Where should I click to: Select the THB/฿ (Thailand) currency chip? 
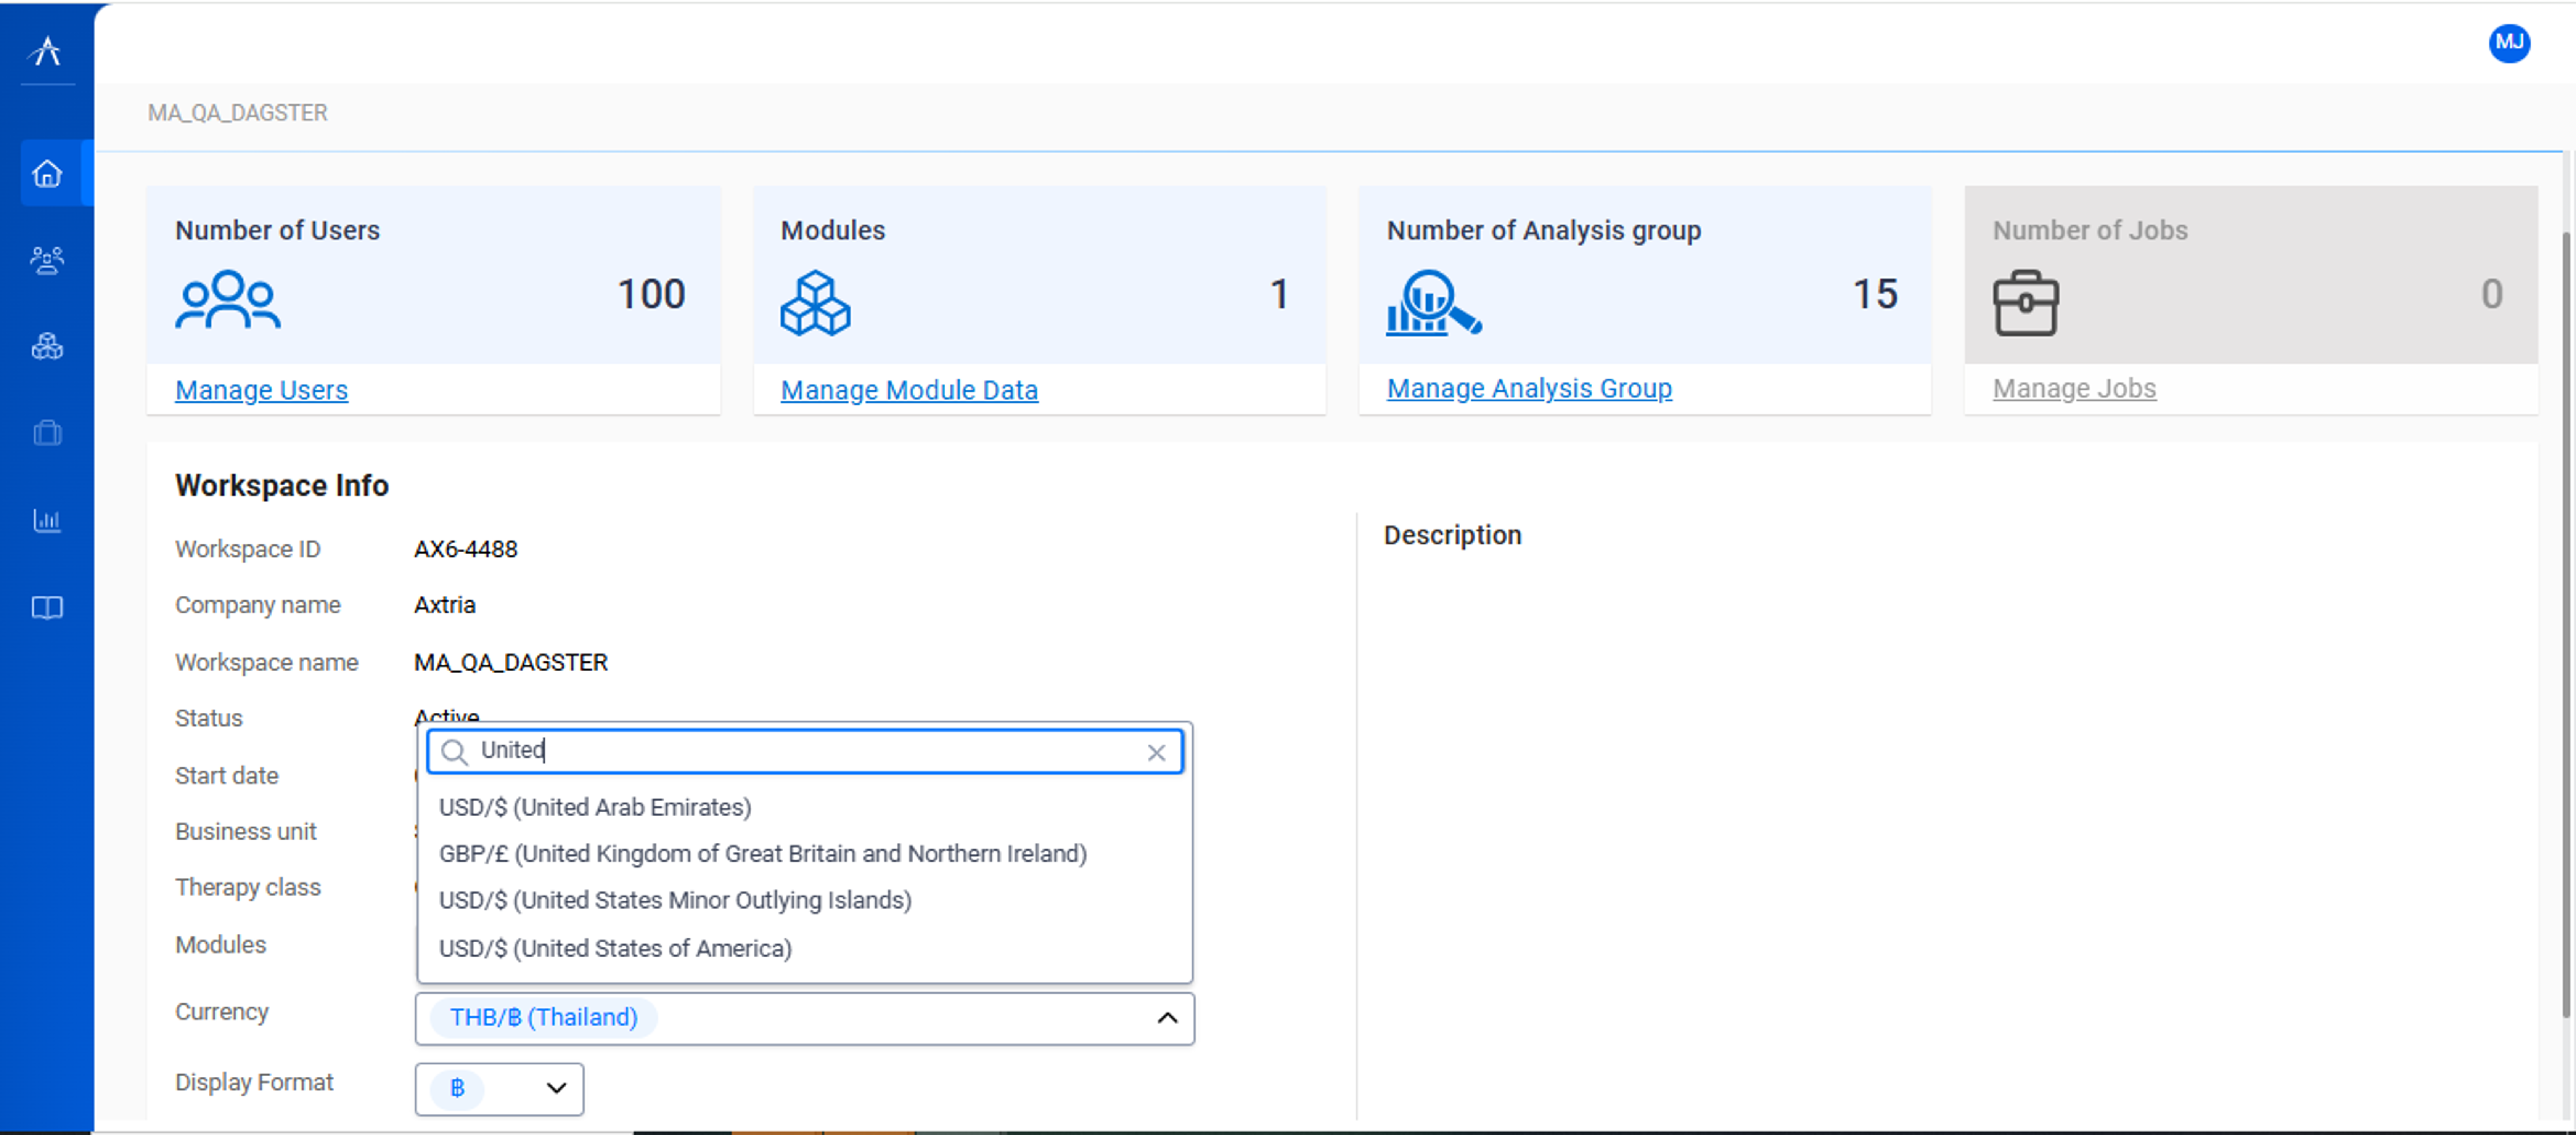click(x=543, y=1017)
